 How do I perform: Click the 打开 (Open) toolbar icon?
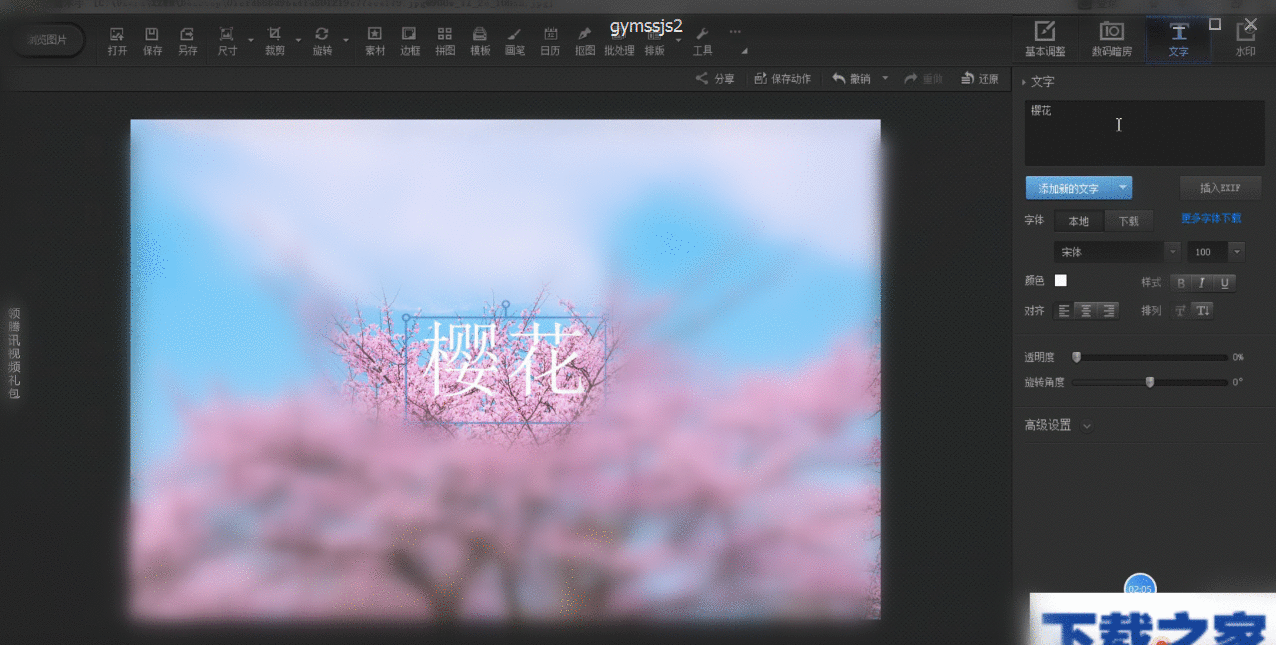click(117, 40)
